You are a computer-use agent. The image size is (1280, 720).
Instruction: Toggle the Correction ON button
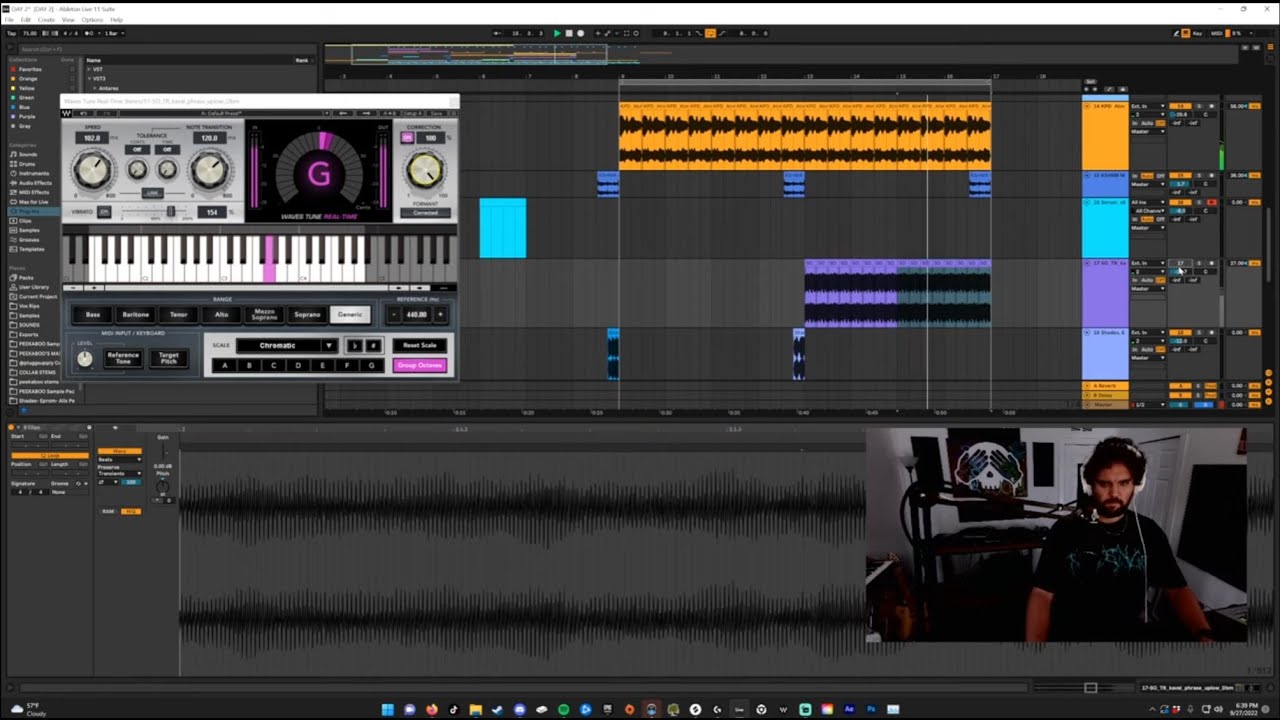click(407, 138)
